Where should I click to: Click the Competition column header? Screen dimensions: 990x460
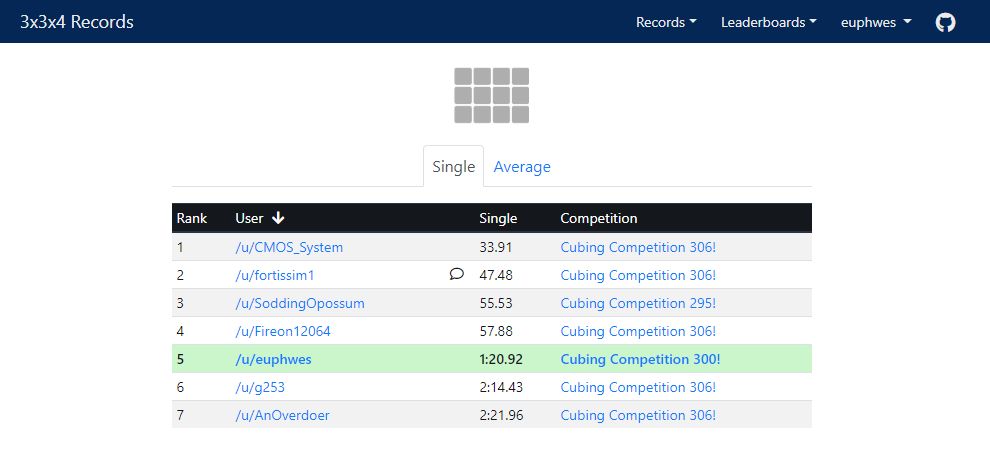tap(599, 218)
